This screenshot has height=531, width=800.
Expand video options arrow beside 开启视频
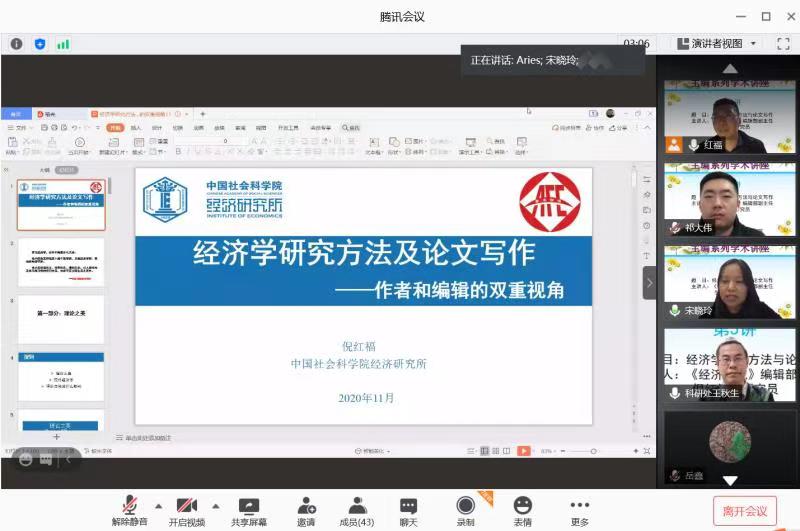pyautogui.click(x=215, y=505)
